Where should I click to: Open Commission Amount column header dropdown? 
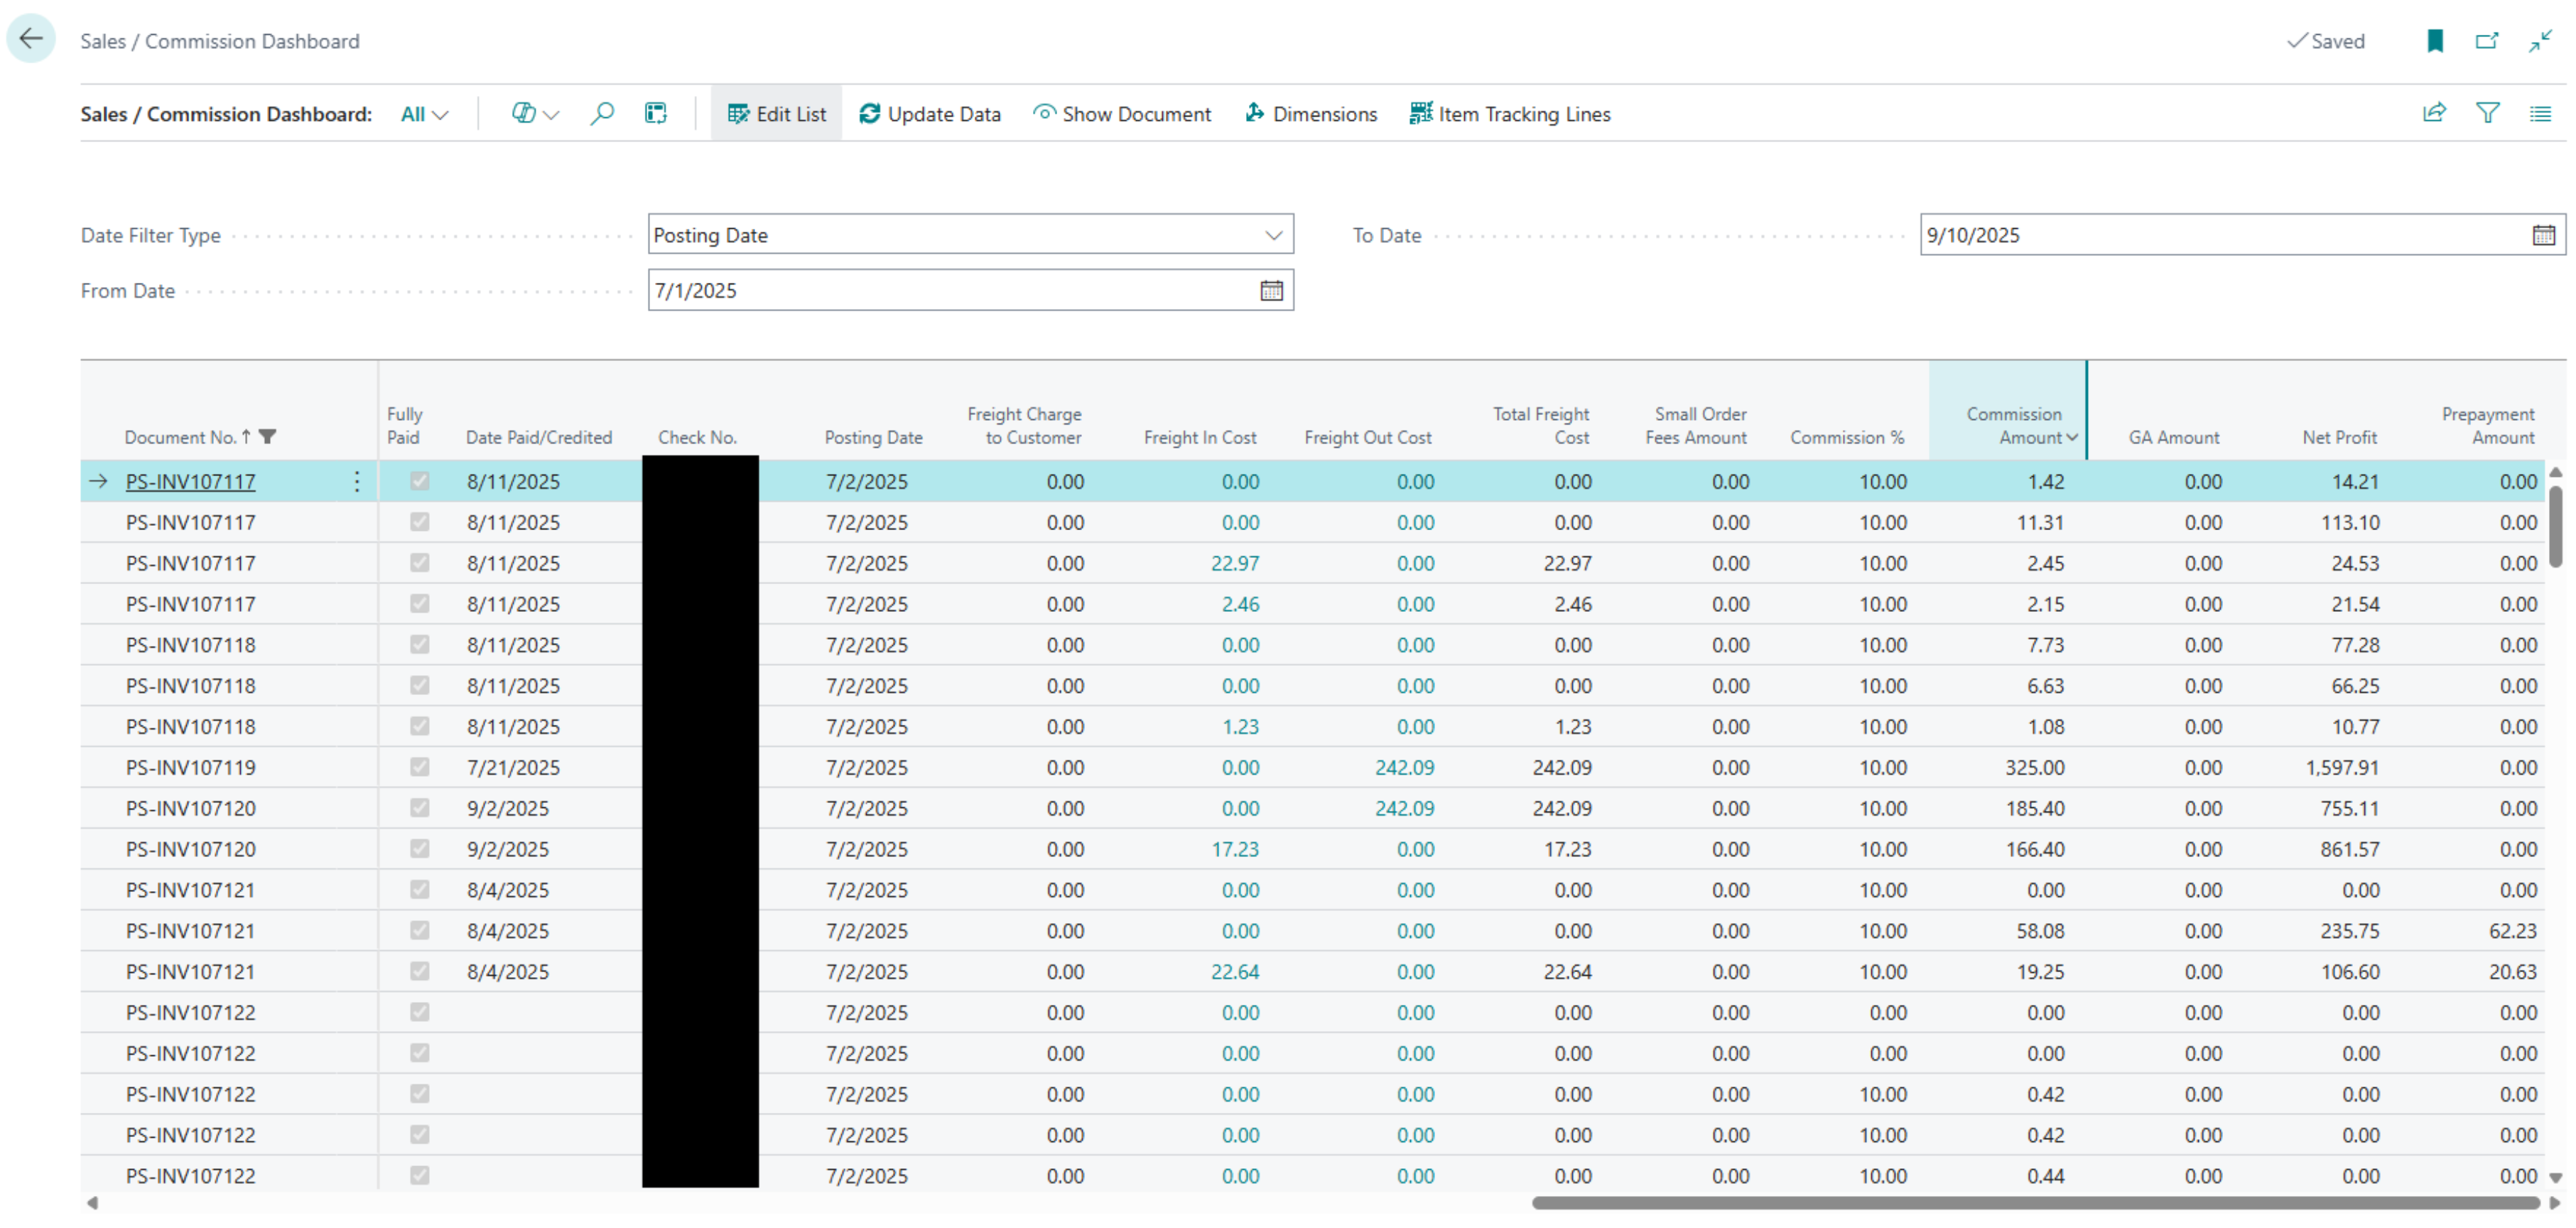[2072, 438]
